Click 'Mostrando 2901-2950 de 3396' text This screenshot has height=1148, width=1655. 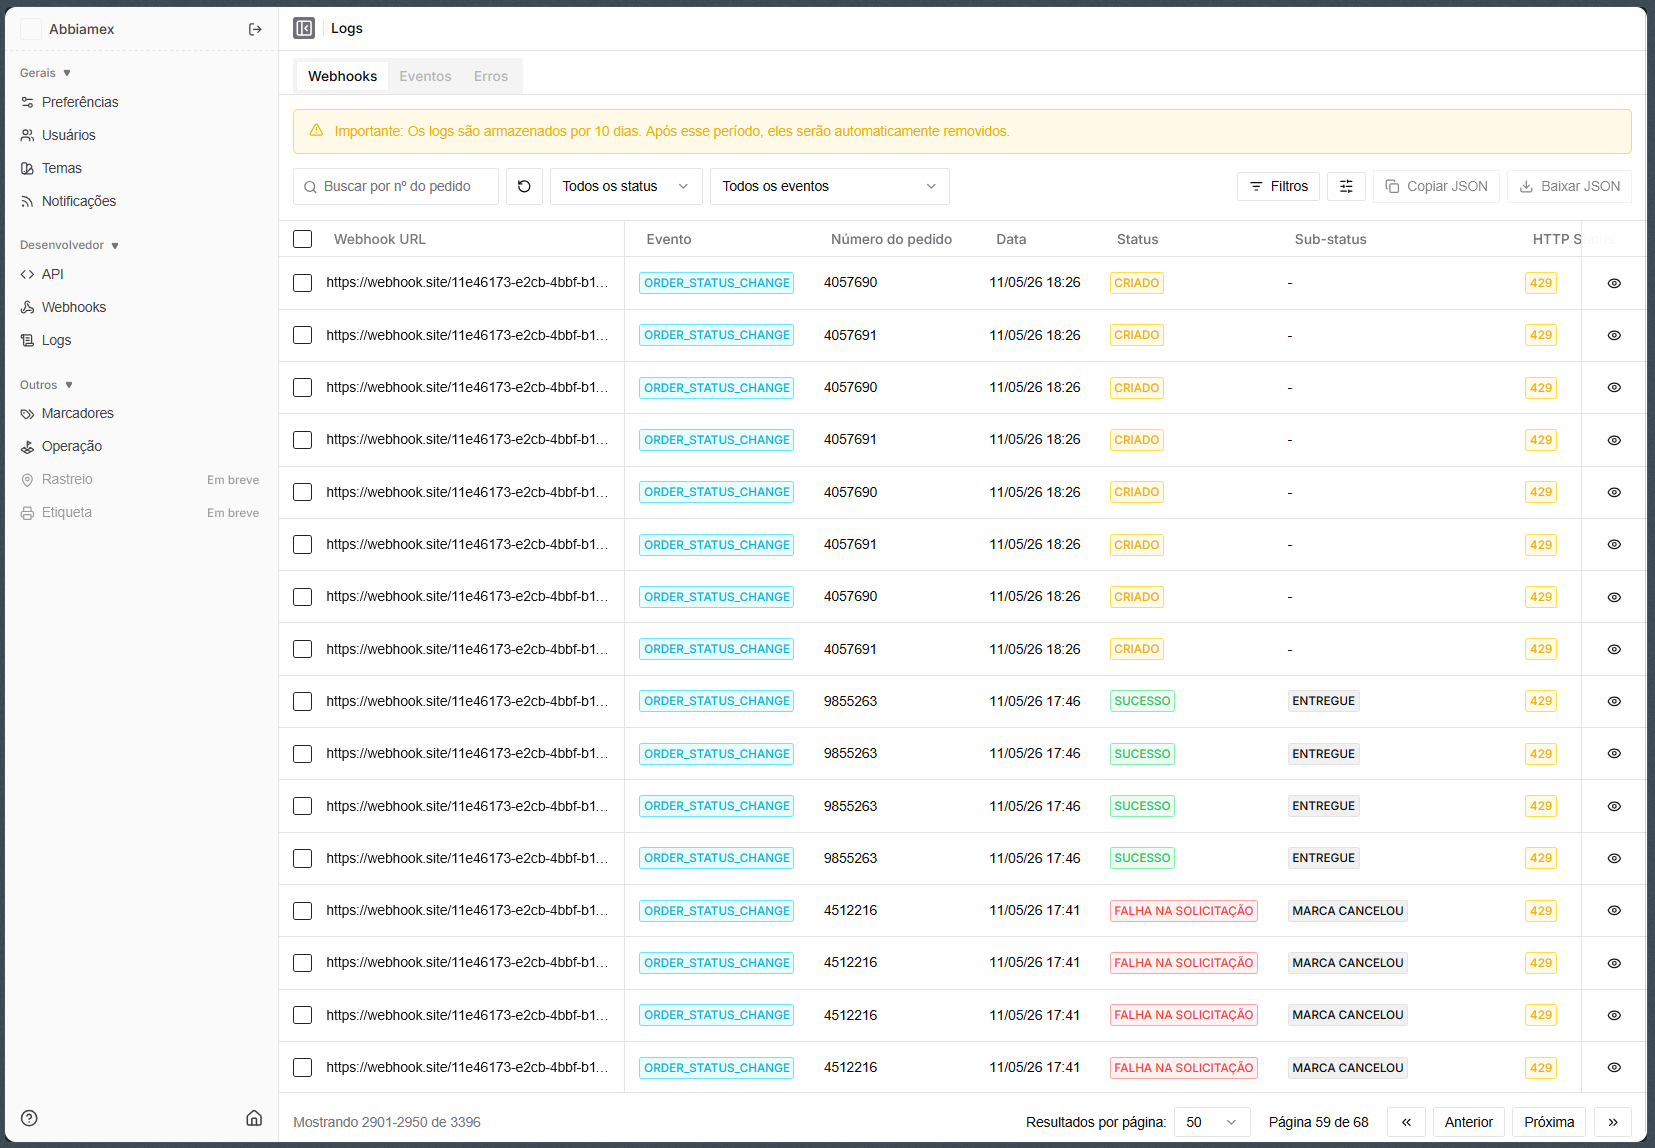[387, 1122]
